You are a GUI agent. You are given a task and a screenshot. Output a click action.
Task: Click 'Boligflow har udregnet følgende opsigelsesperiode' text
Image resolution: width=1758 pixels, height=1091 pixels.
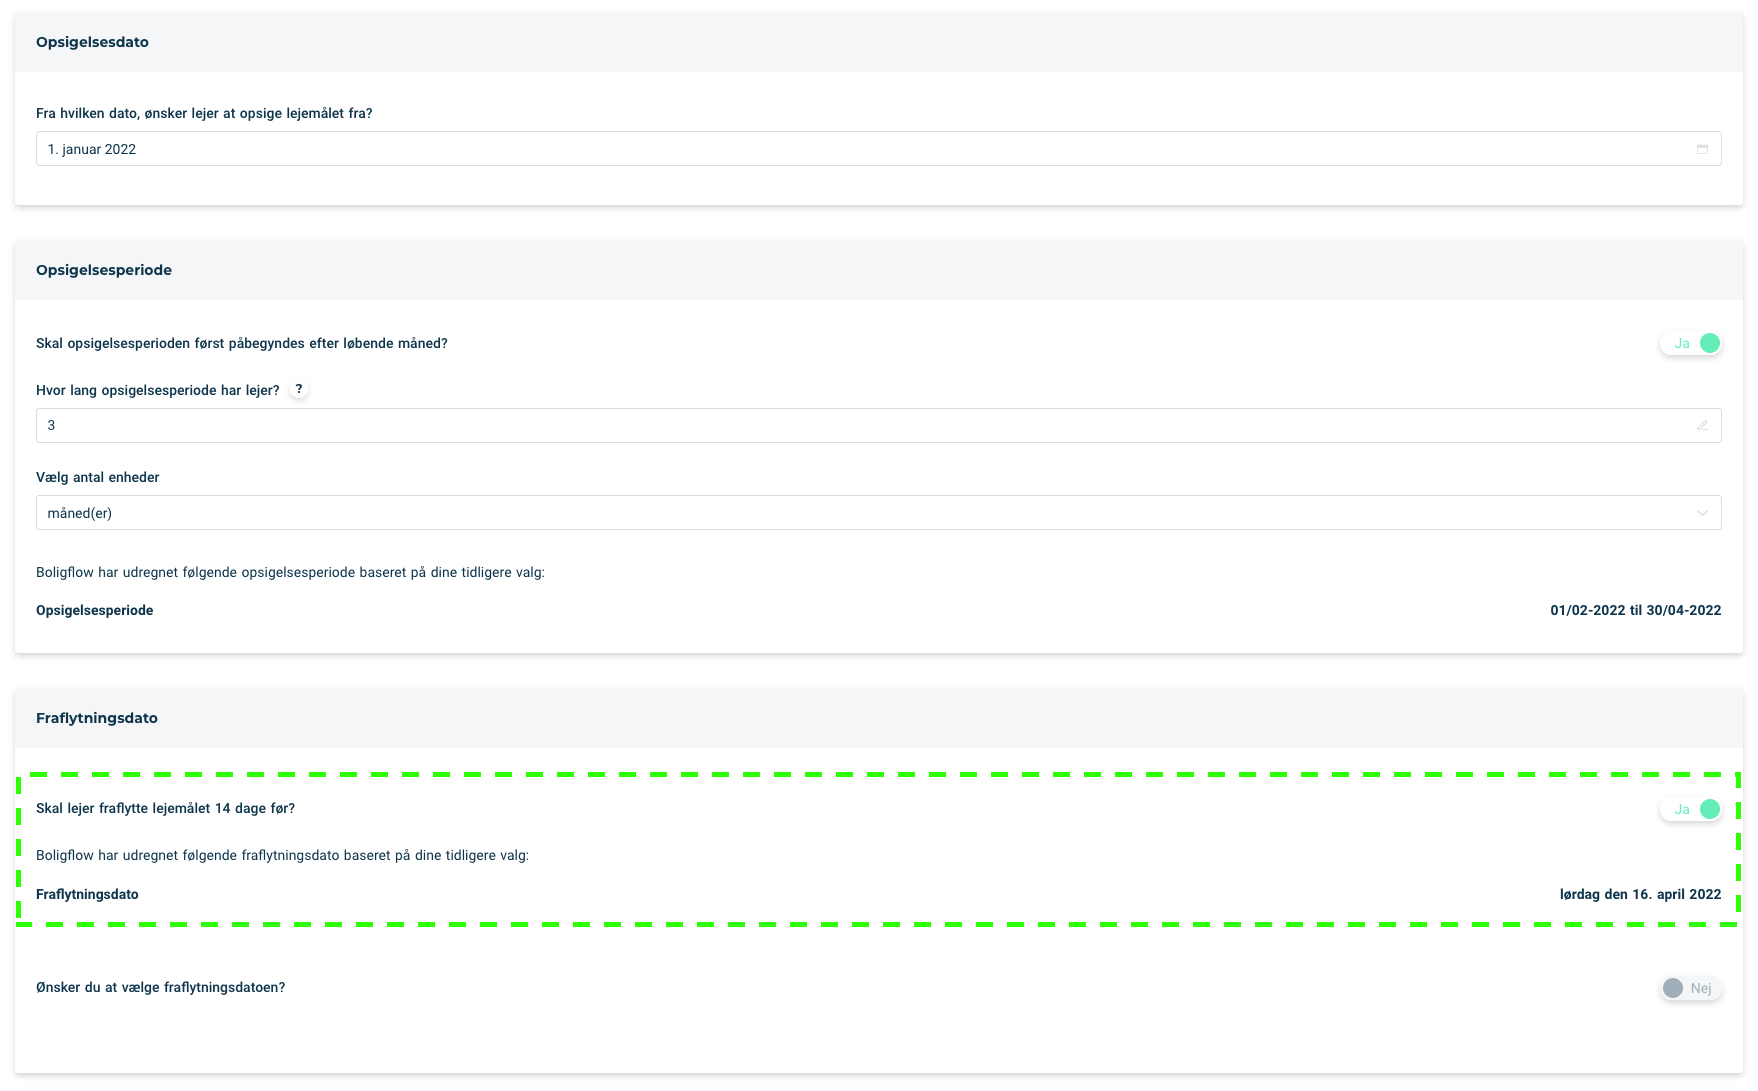pyautogui.click(x=290, y=572)
